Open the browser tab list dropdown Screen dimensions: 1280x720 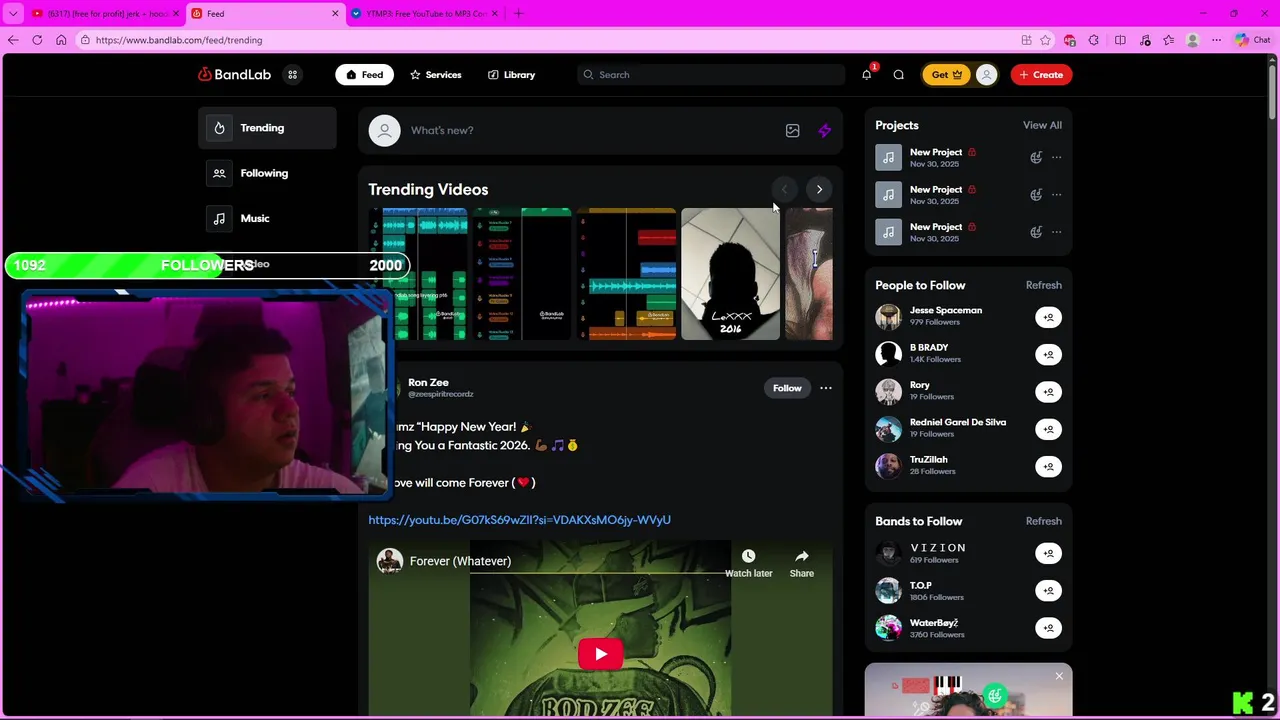[x=13, y=14]
